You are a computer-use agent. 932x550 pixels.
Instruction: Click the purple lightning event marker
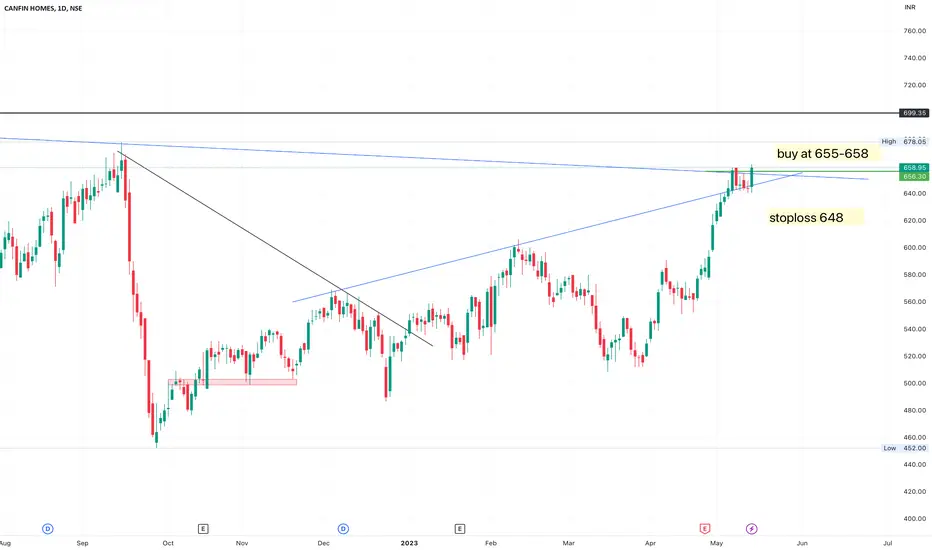[751, 529]
